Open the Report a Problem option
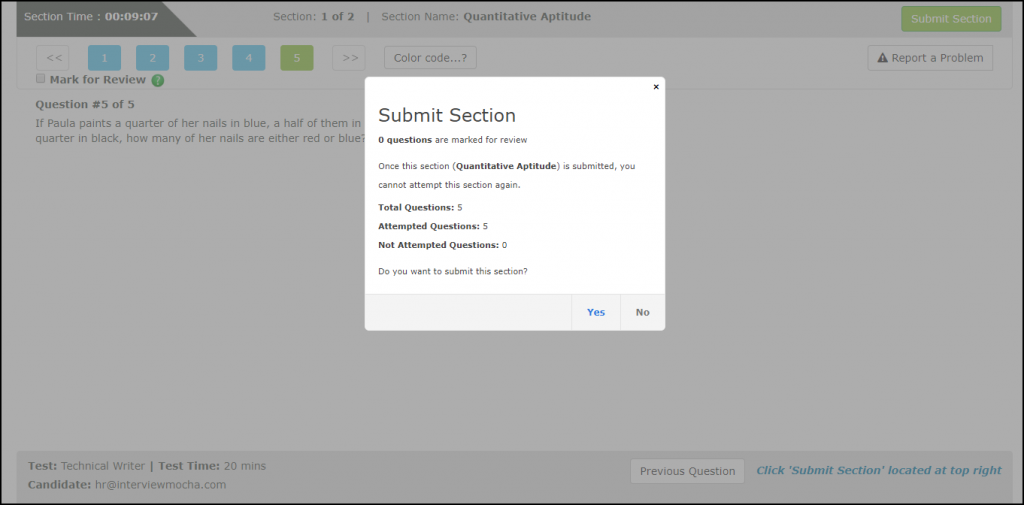This screenshot has width=1024, height=505. point(930,58)
